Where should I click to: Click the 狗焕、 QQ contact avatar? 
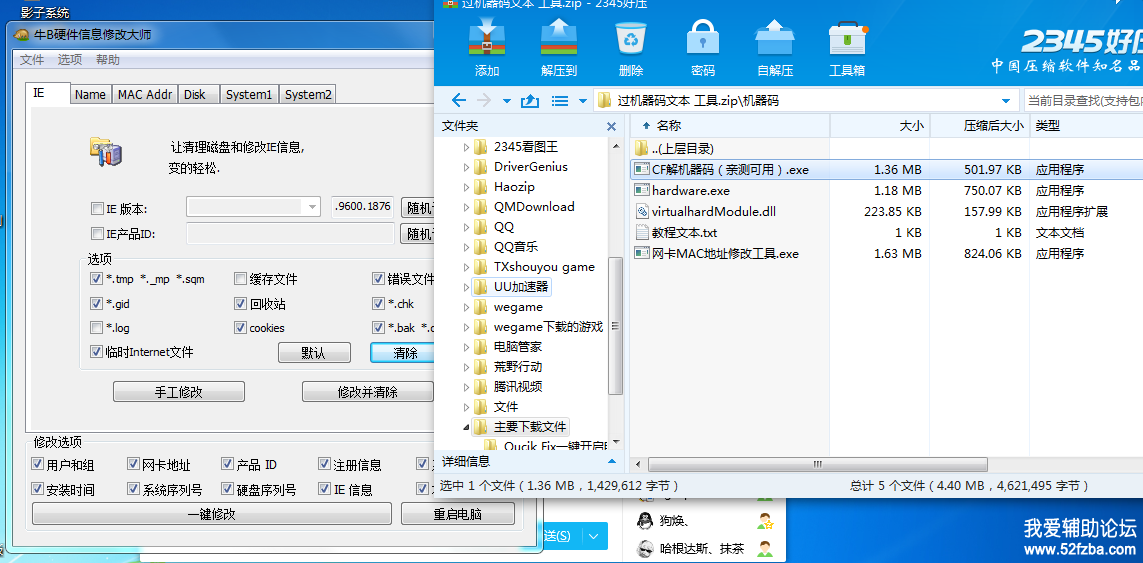(x=644, y=521)
